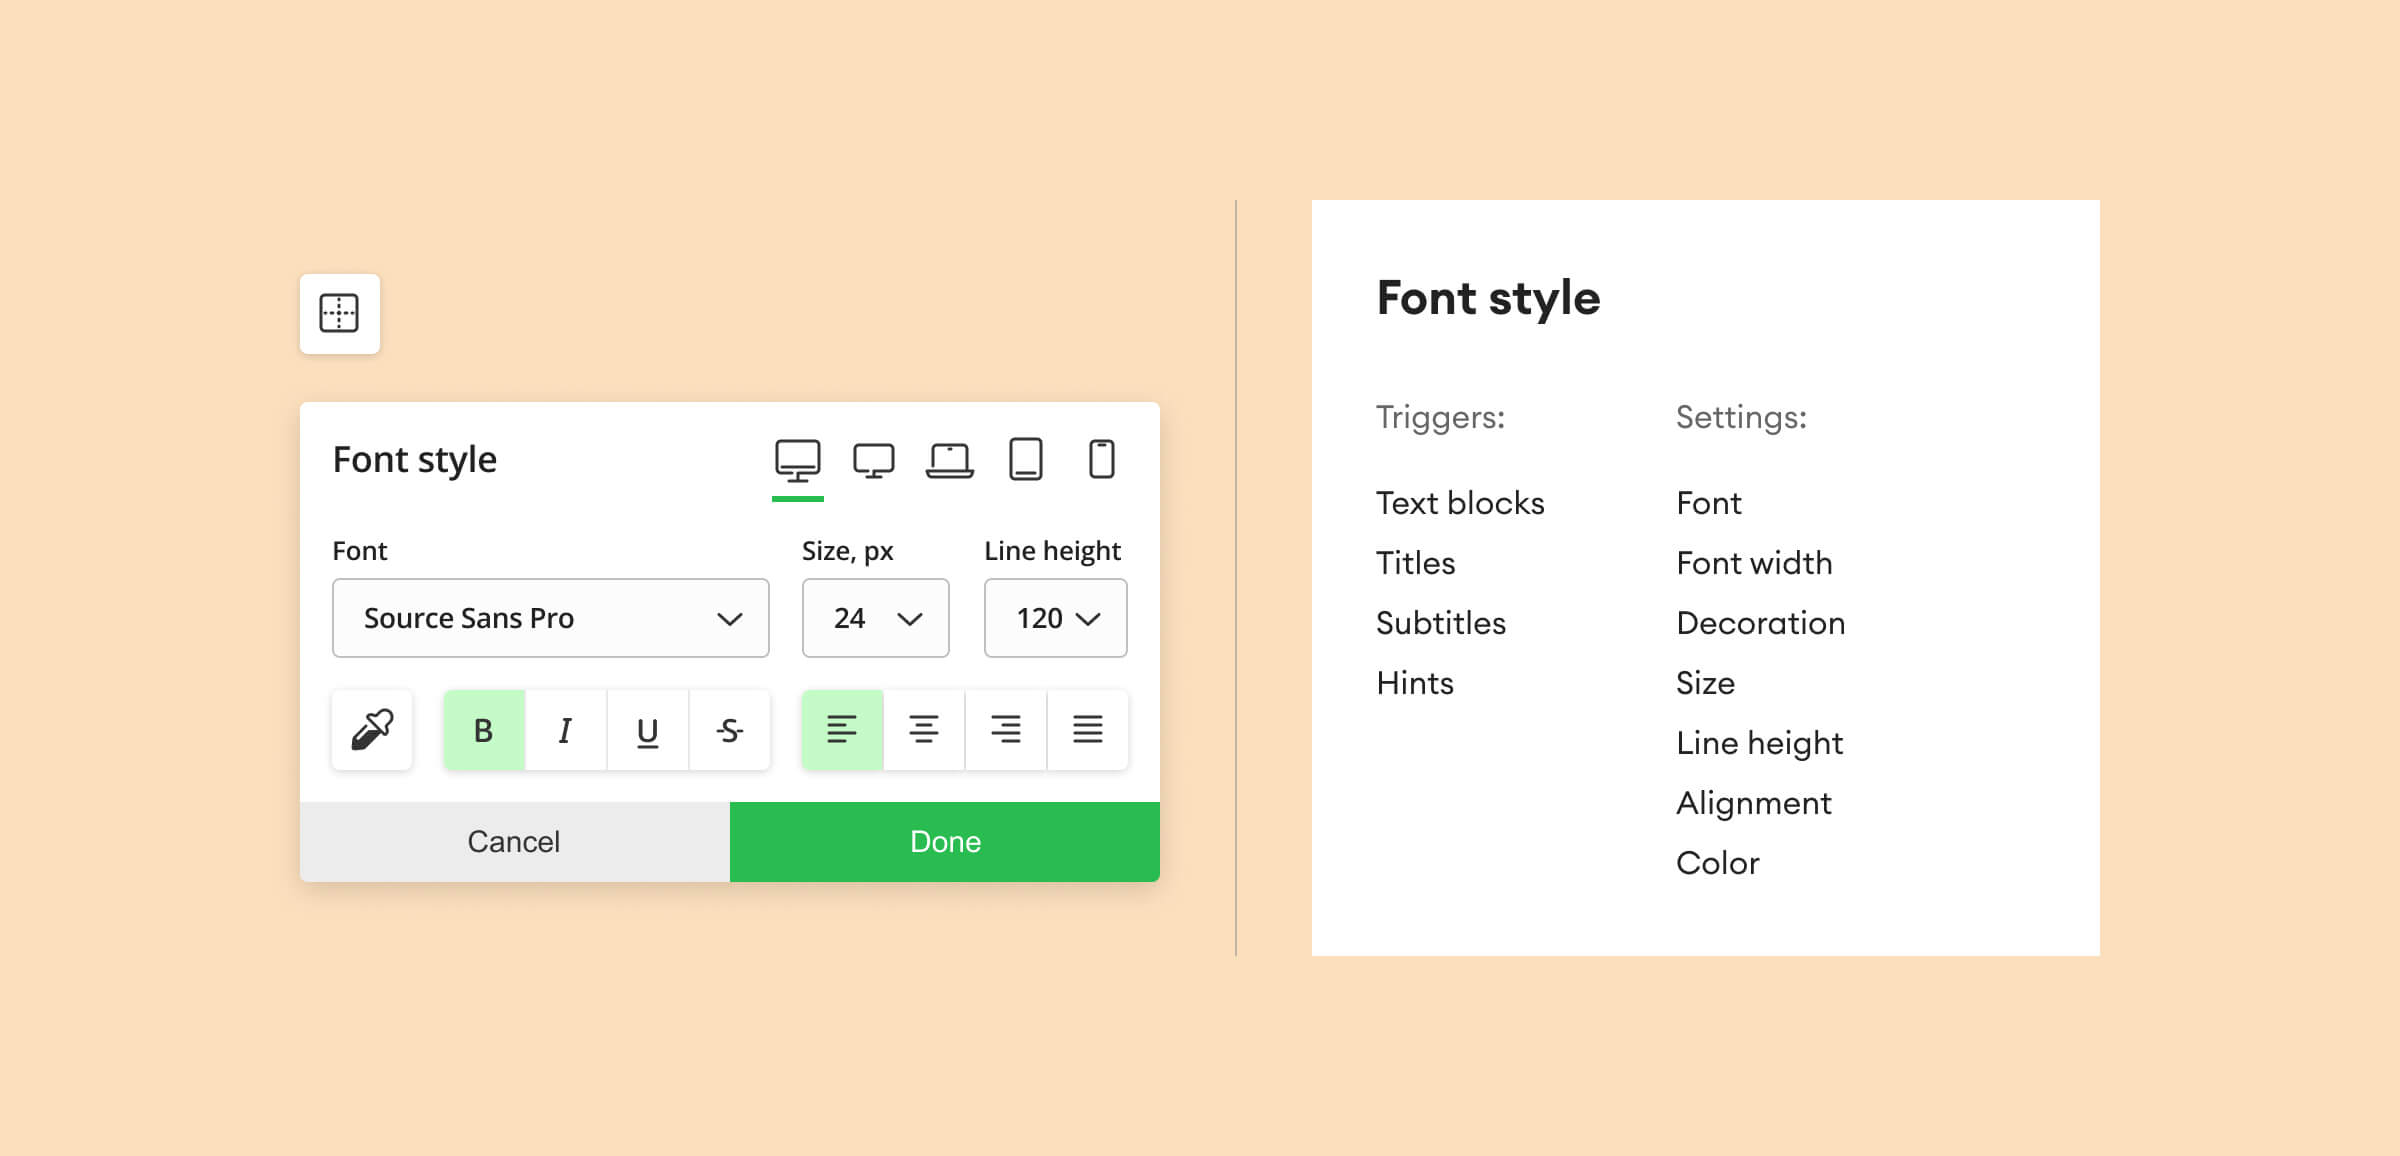Apply strikethrough to text

point(729,730)
